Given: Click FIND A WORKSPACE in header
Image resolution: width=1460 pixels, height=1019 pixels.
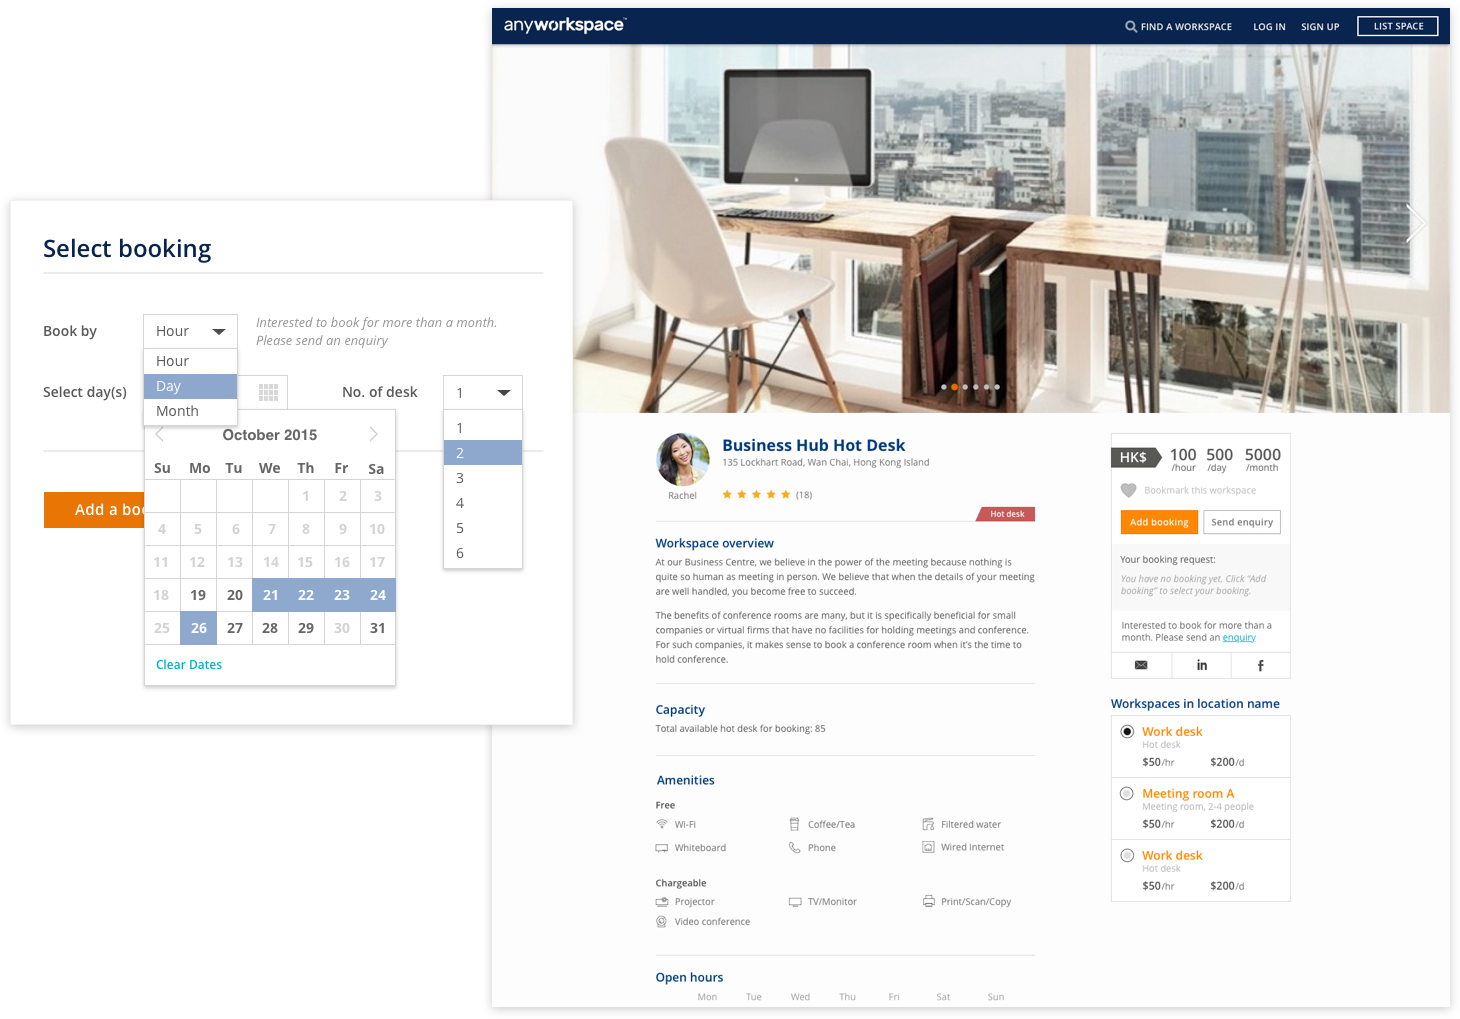Looking at the screenshot, I should click(x=1186, y=27).
